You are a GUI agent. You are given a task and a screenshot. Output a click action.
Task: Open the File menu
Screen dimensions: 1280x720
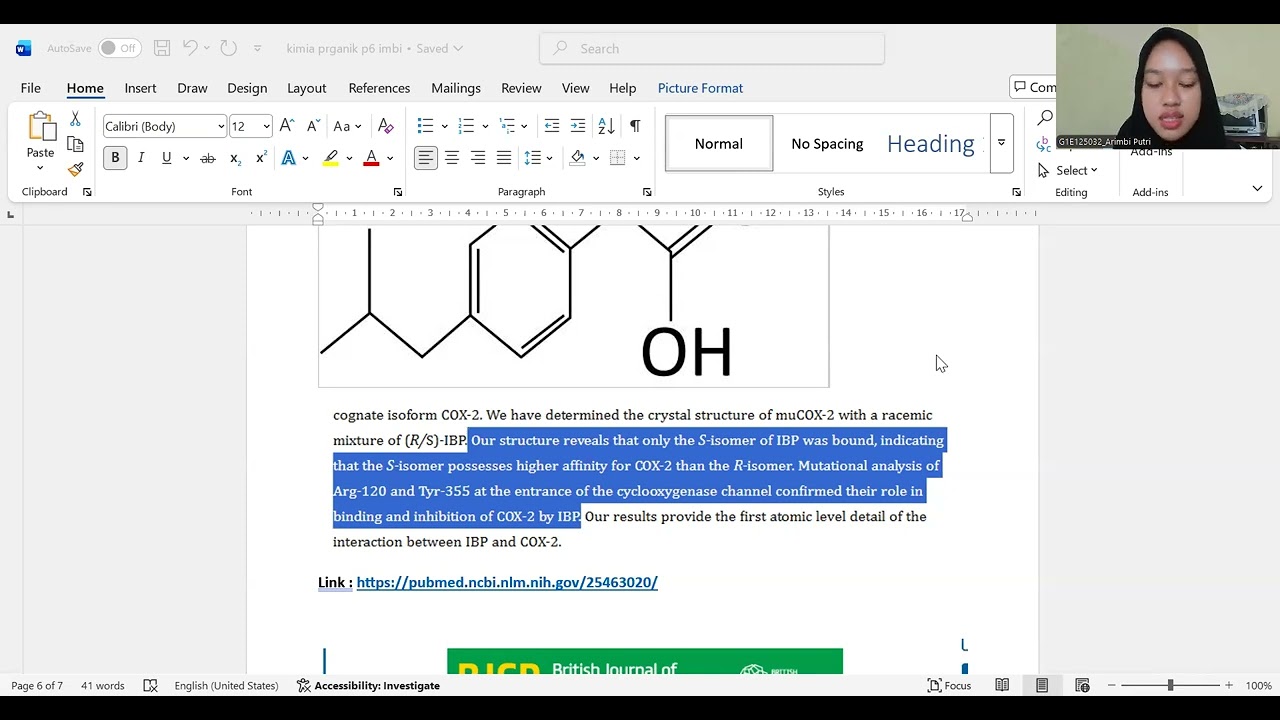pyautogui.click(x=31, y=88)
